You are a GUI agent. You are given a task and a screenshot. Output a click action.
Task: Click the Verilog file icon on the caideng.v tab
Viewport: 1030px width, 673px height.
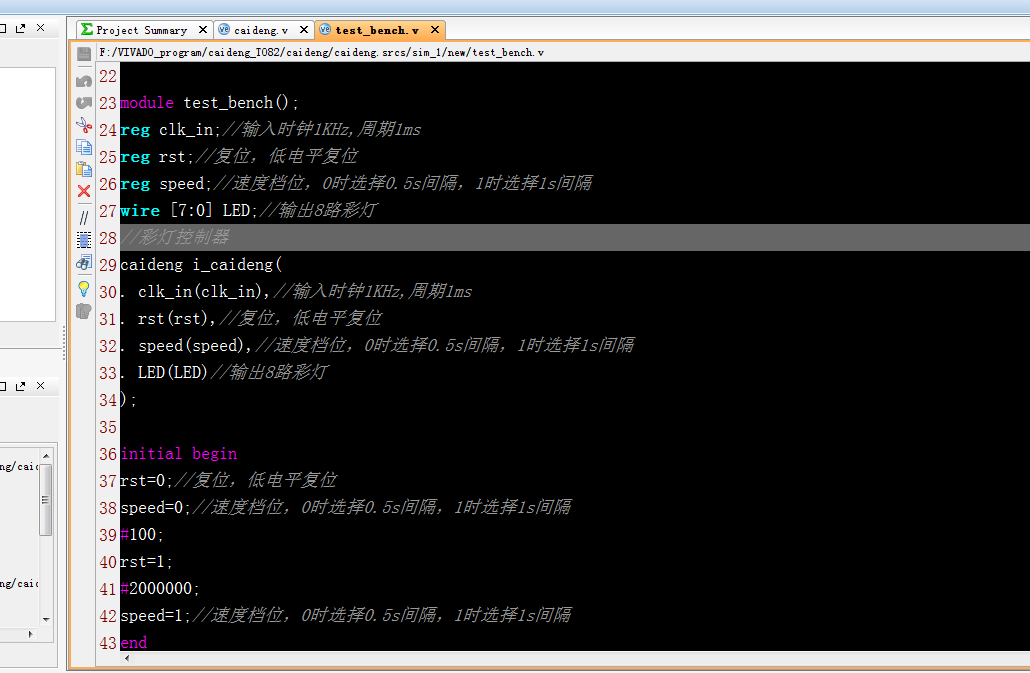[x=224, y=30]
